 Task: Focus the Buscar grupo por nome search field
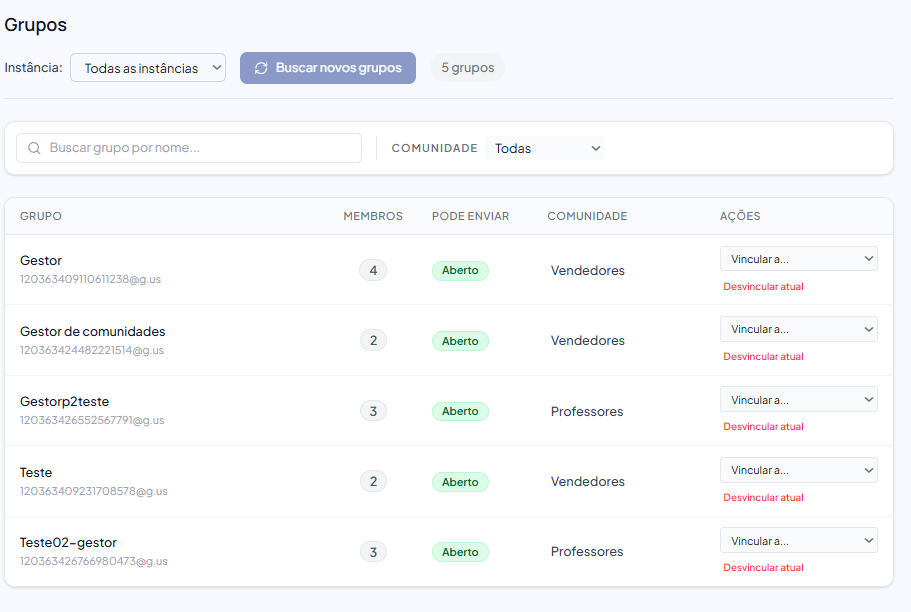point(189,148)
